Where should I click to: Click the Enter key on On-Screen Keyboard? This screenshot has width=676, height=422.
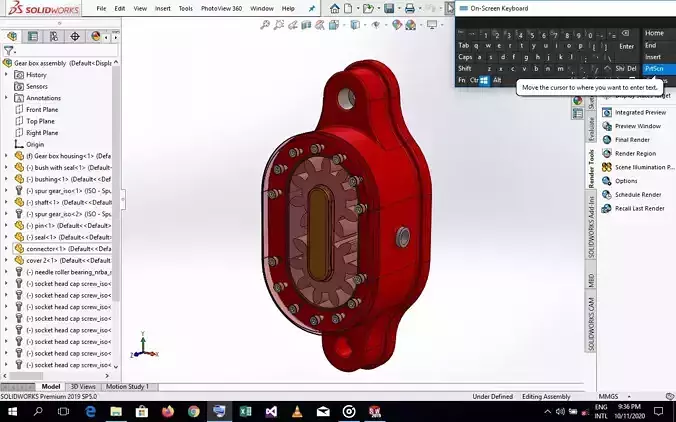[626, 46]
